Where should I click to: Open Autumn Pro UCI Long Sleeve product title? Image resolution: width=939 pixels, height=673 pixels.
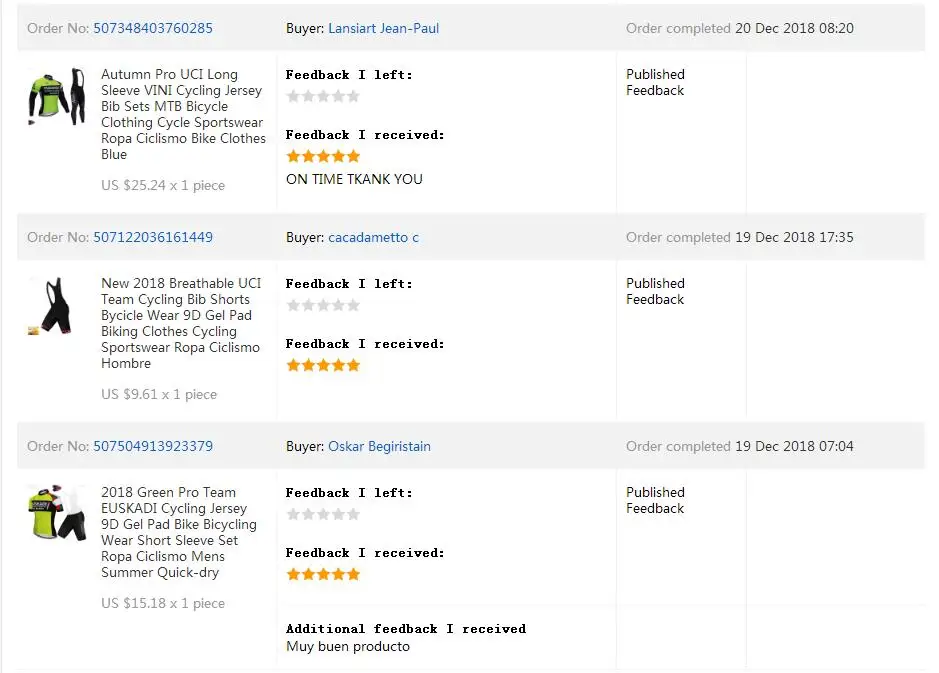click(x=183, y=114)
